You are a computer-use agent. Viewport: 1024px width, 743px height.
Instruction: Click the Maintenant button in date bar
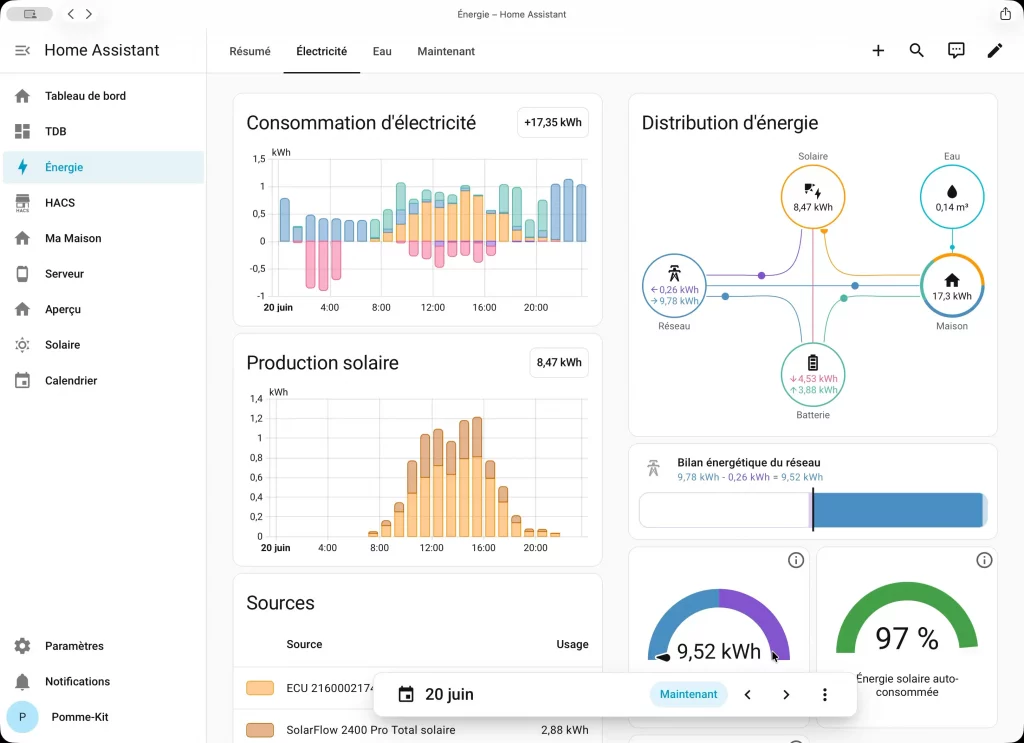click(688, 694)
